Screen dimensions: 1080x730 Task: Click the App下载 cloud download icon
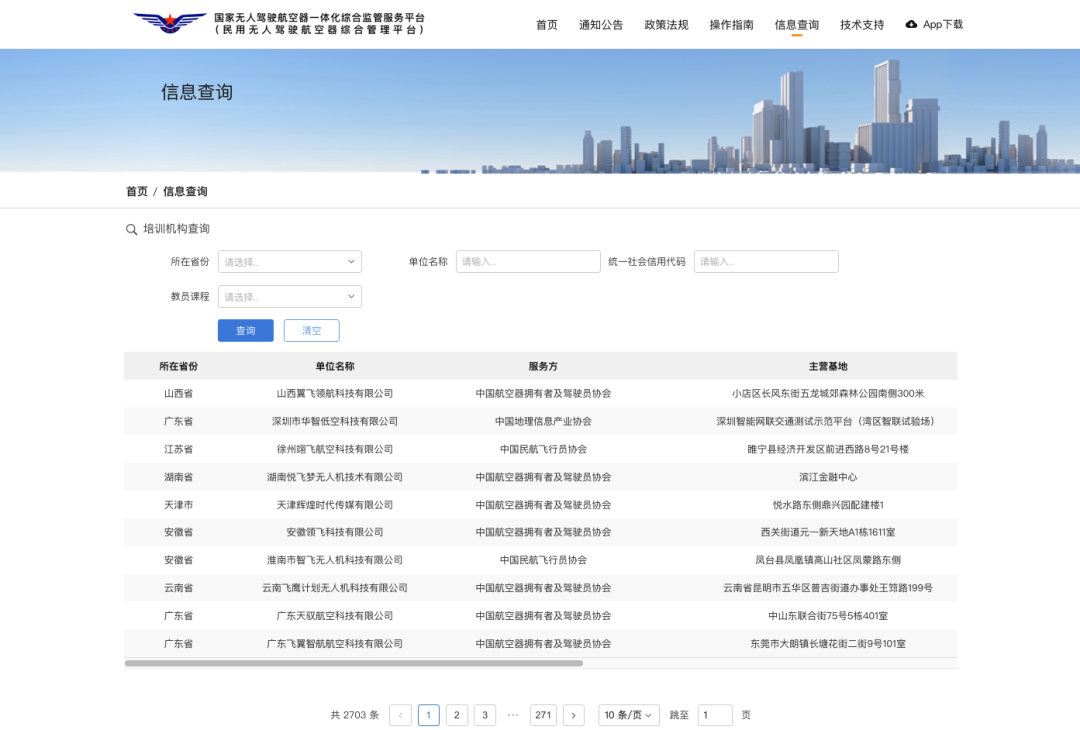(911, 24)
